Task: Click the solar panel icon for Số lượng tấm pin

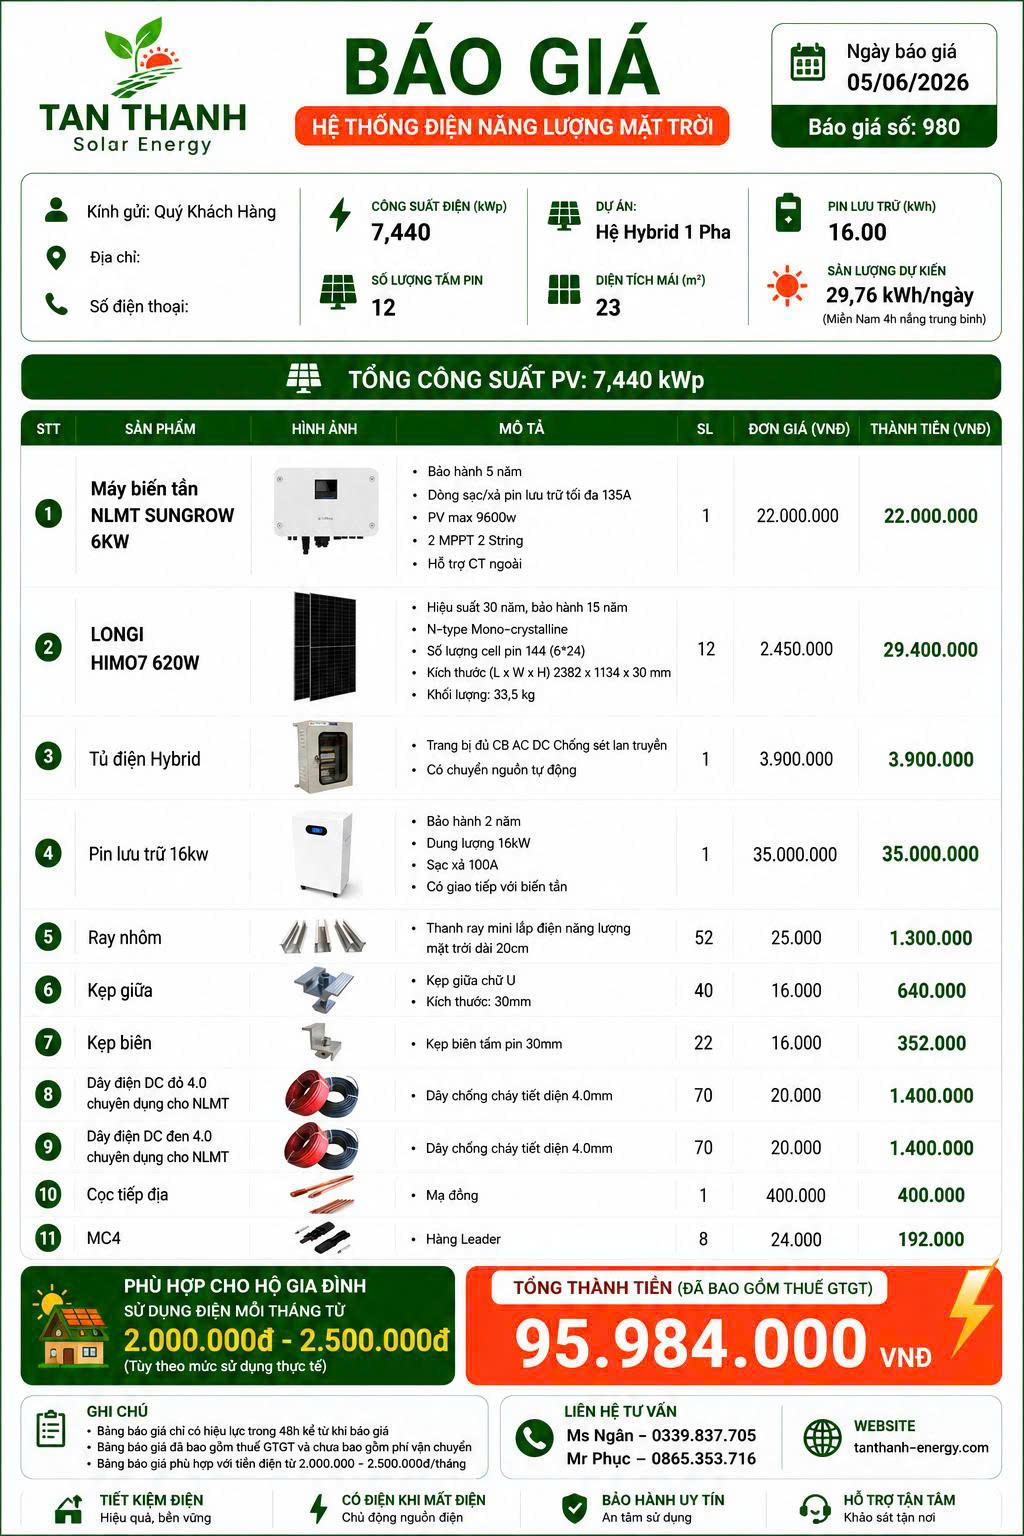Action: pyautogui.click(x=338, y=291)
